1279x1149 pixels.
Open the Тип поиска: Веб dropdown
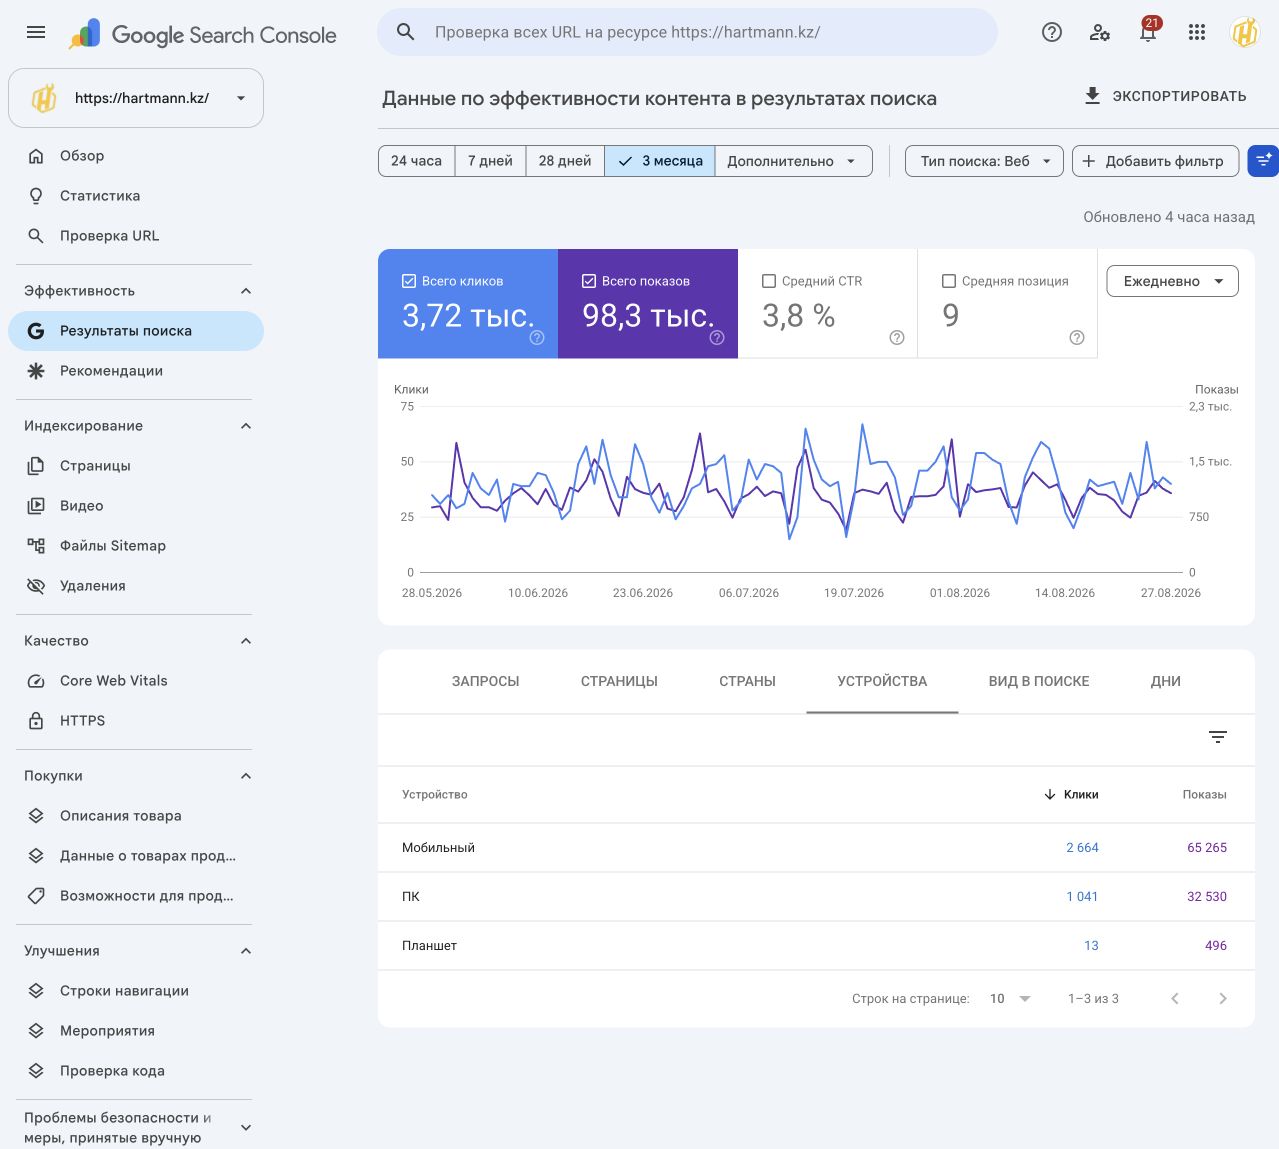coord(984,161)
